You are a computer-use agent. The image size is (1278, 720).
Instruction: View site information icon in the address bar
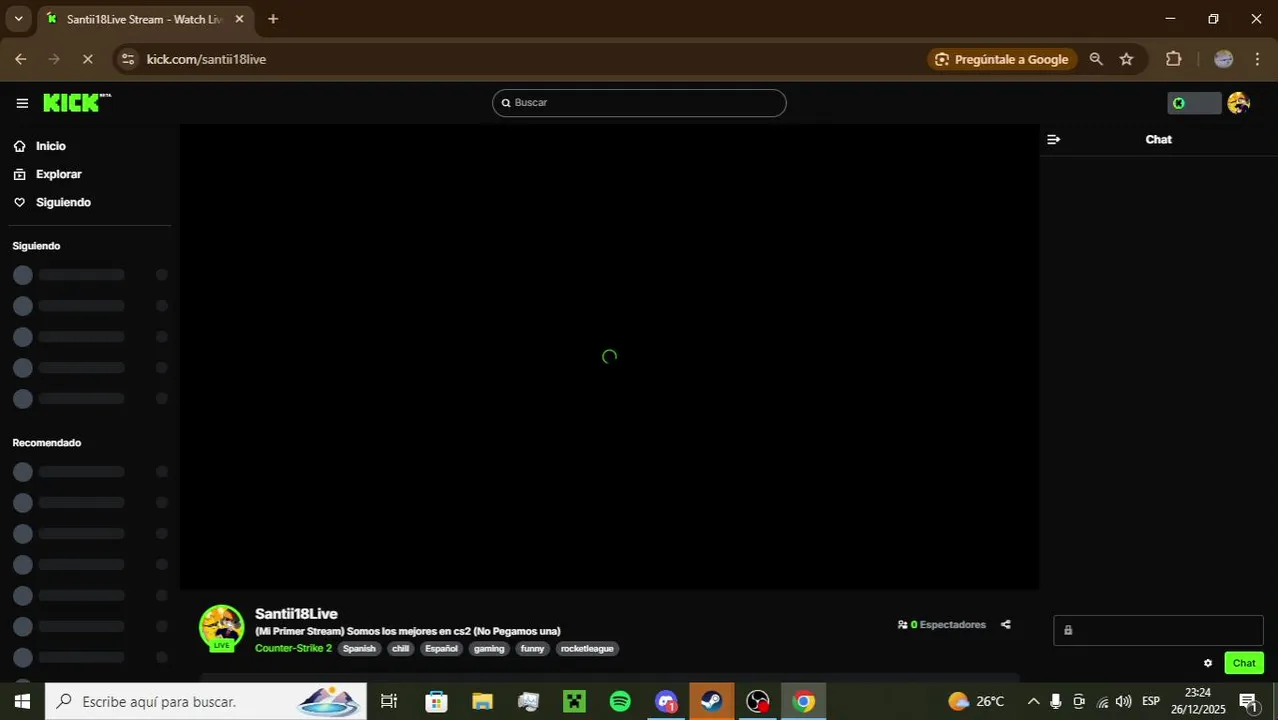pyautogui.click(x=127, y=59)
